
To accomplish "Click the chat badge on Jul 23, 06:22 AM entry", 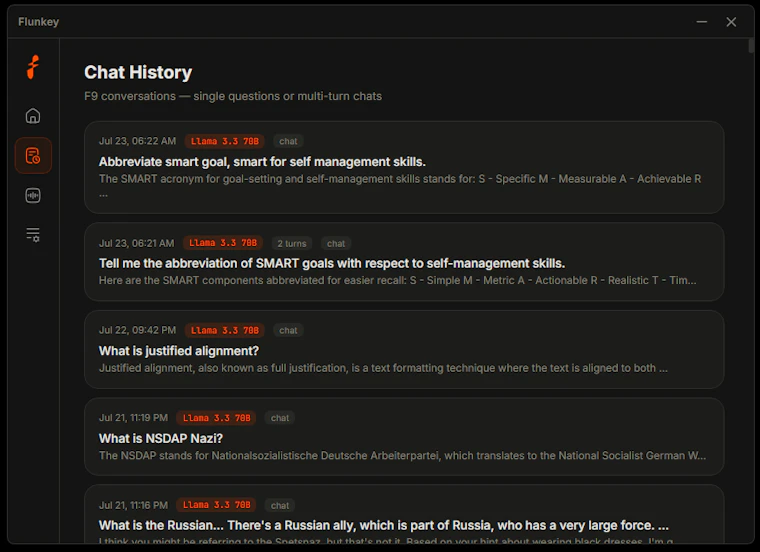I will click(288, 141).
